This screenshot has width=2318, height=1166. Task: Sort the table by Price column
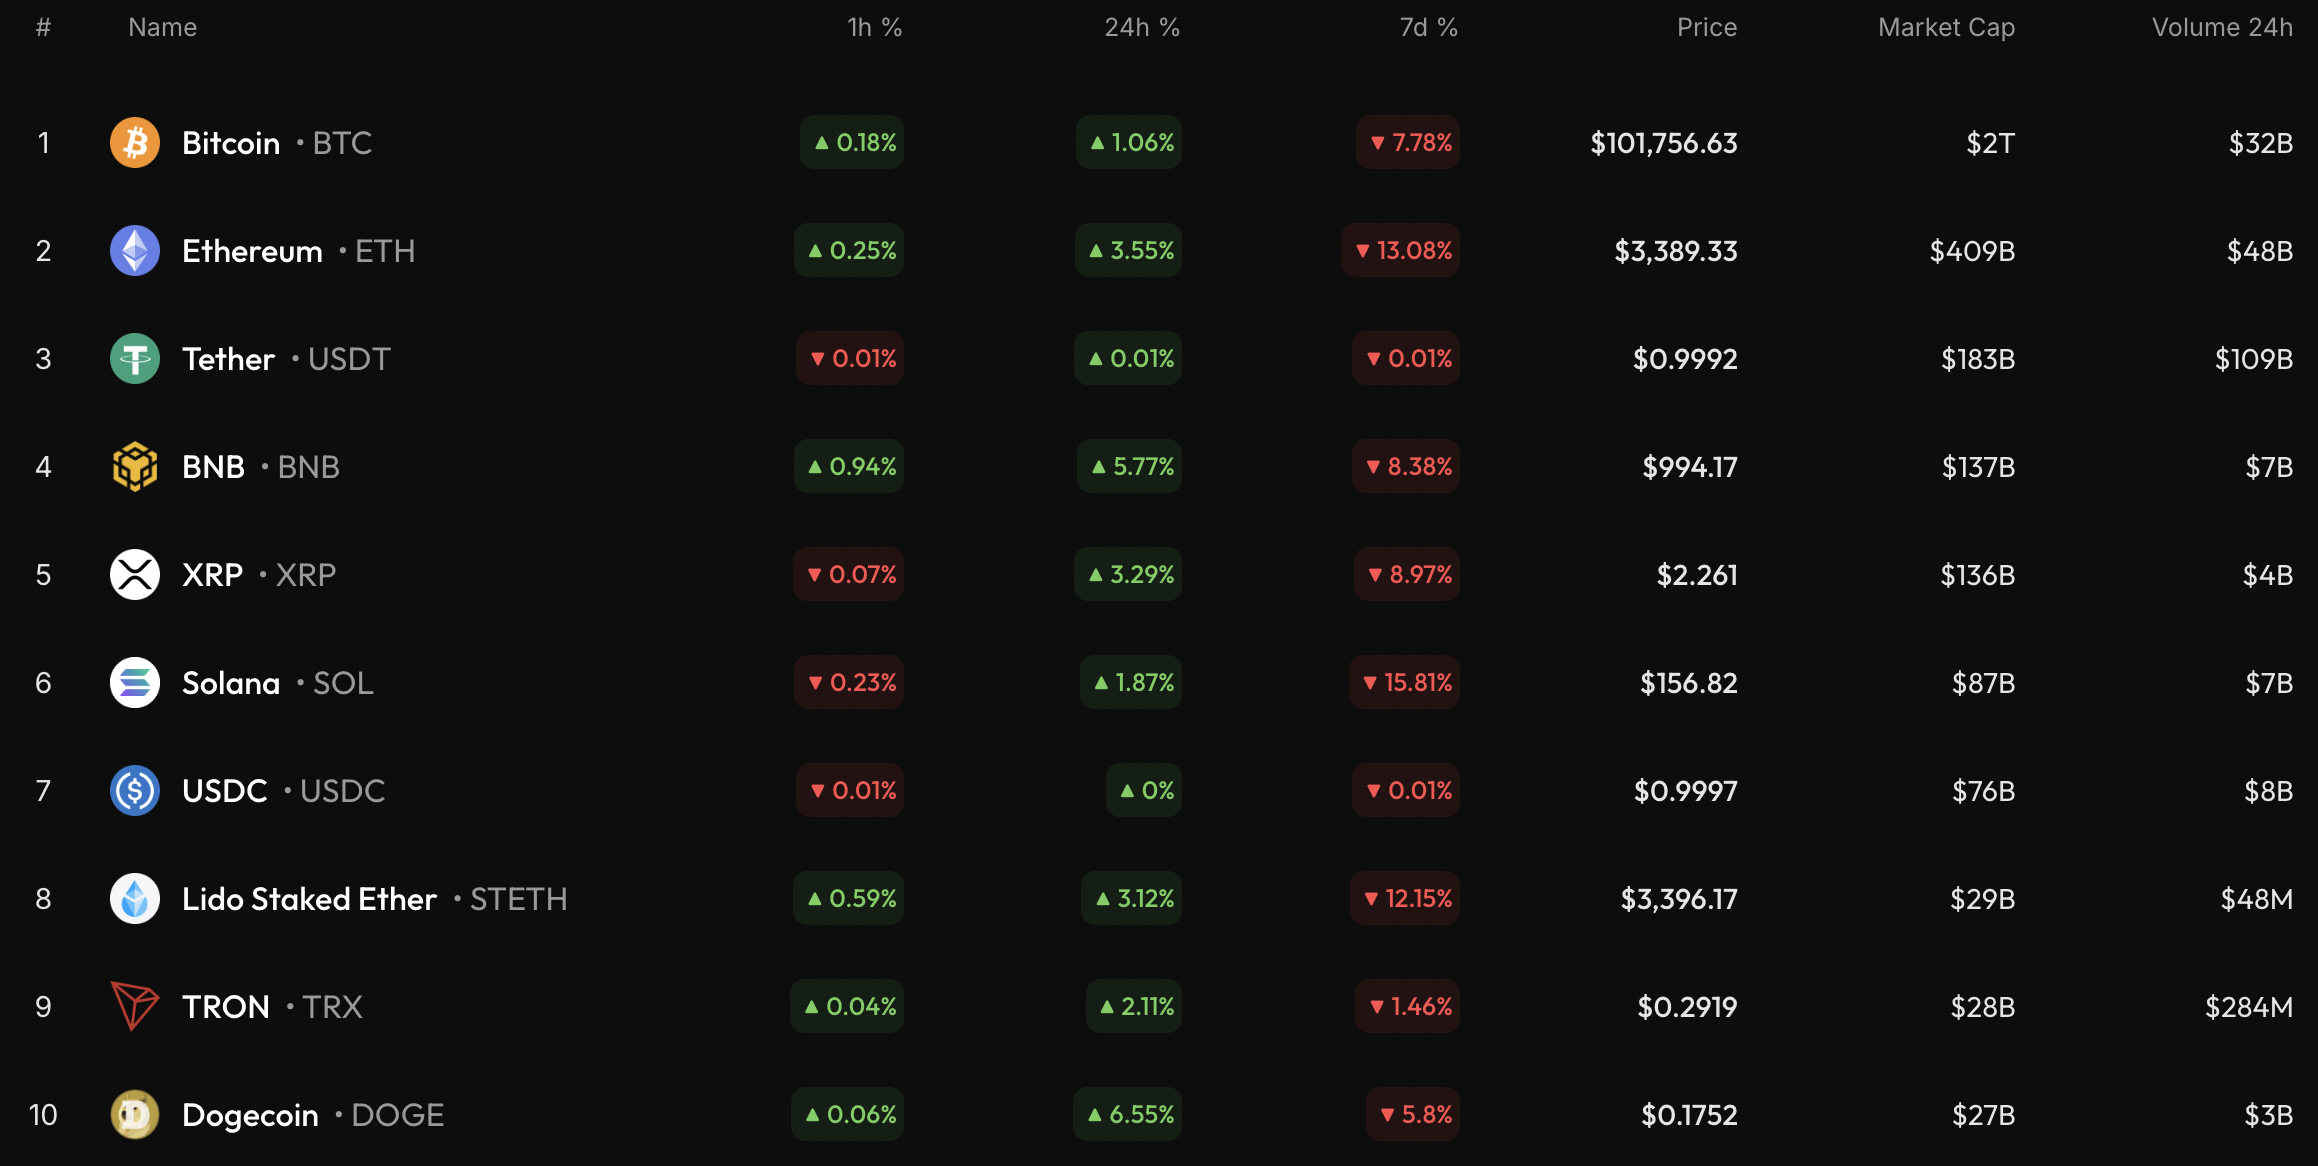[1707, 27]
